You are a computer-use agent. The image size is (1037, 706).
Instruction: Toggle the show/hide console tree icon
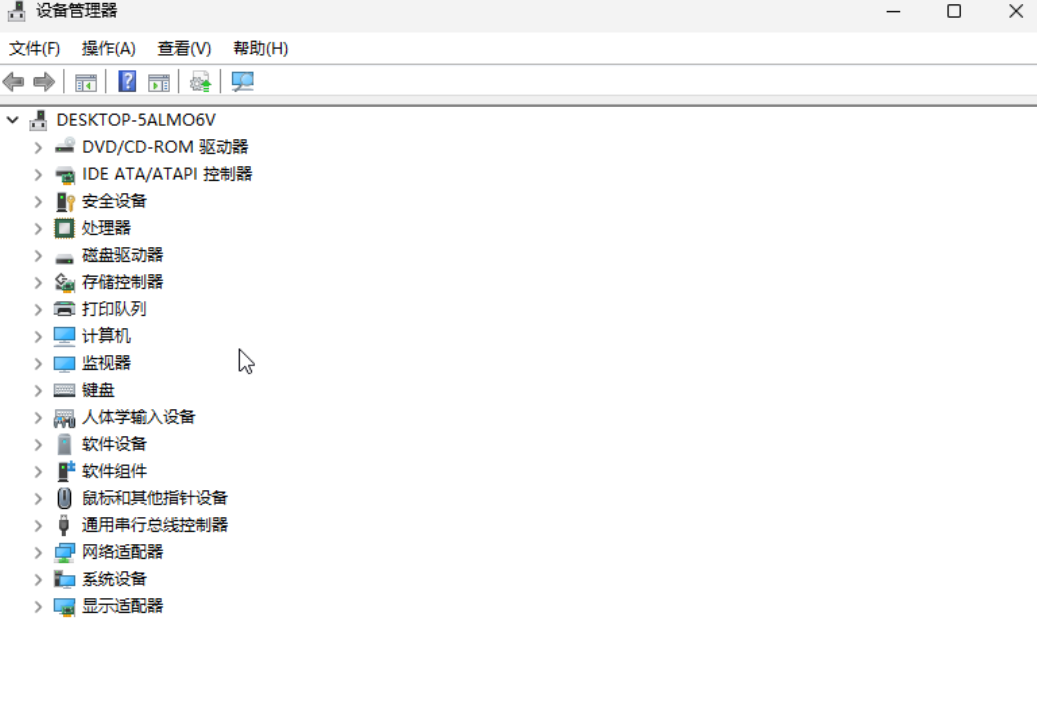pos(86,82)
